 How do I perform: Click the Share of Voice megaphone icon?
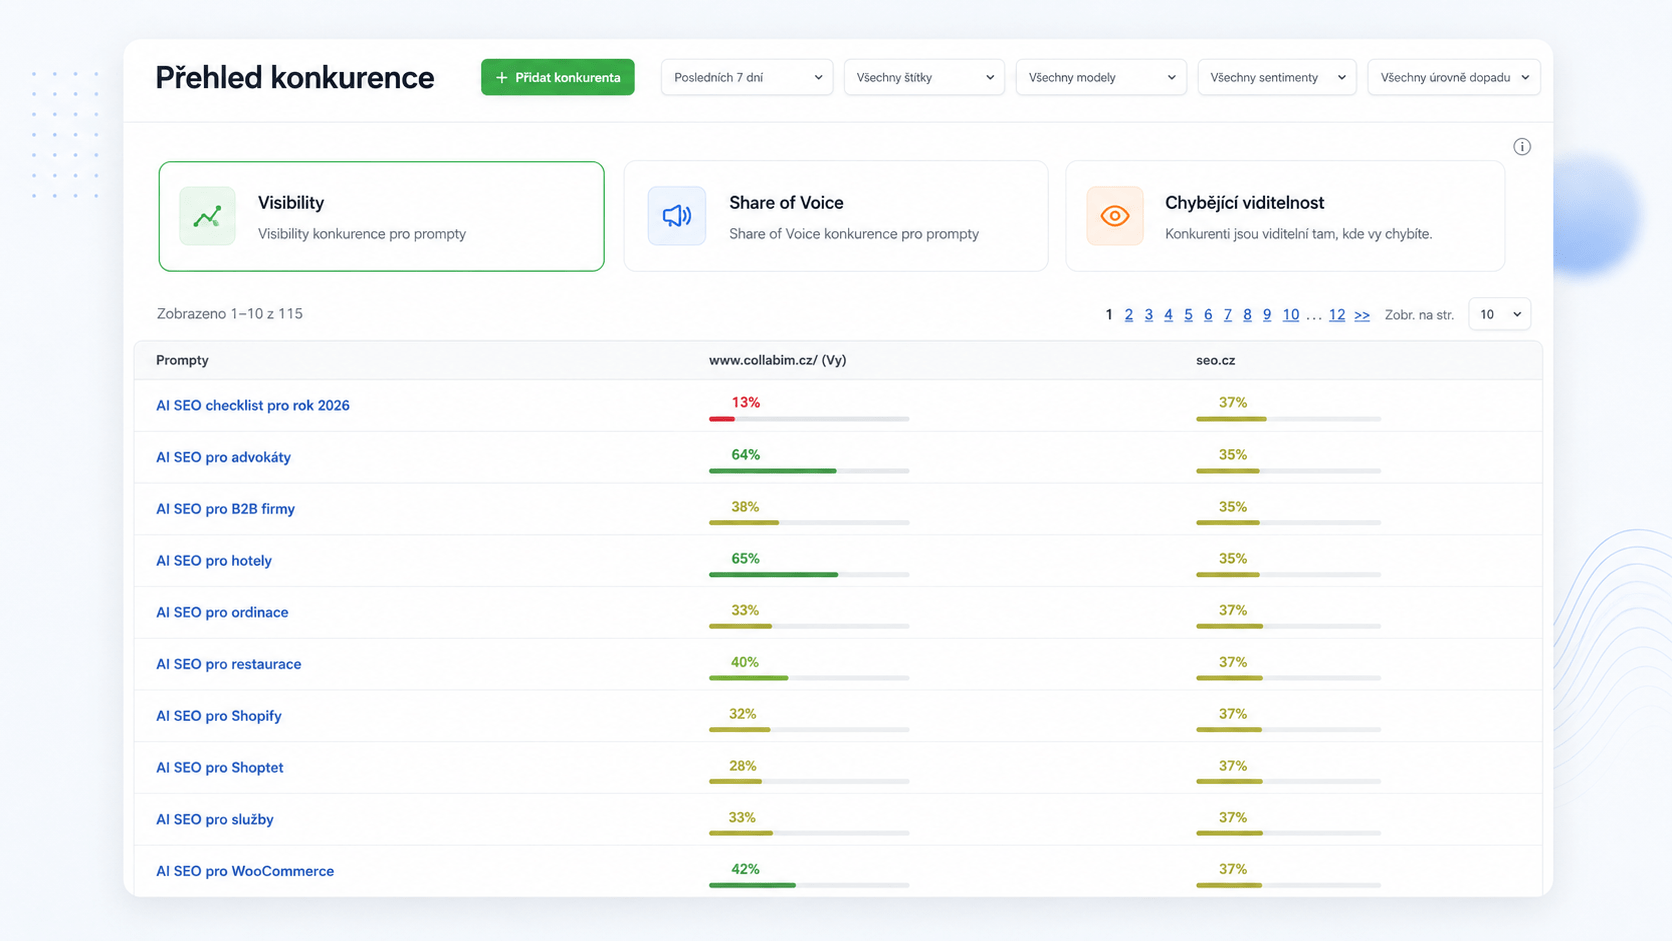[677, 216]
